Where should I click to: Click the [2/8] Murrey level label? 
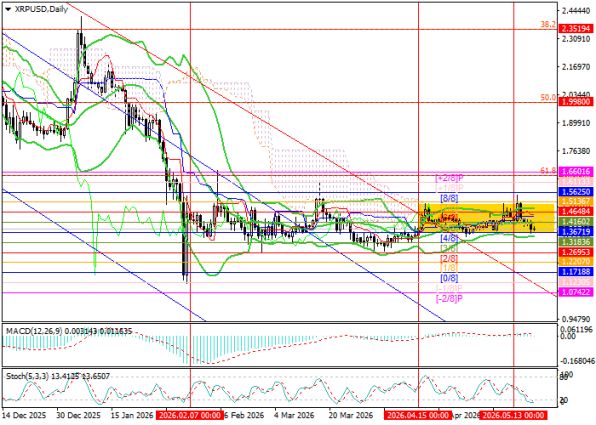coord(449,258)
